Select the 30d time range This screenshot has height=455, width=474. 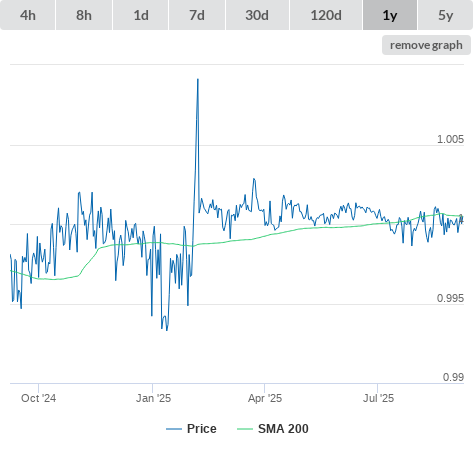257,15
